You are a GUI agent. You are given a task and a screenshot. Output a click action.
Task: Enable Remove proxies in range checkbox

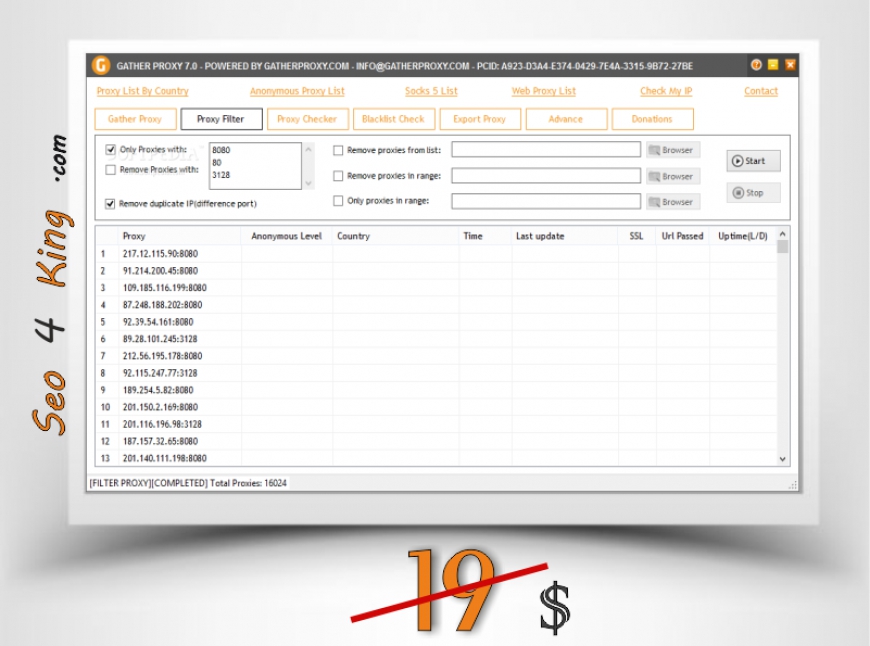click(x=338, y=176)
